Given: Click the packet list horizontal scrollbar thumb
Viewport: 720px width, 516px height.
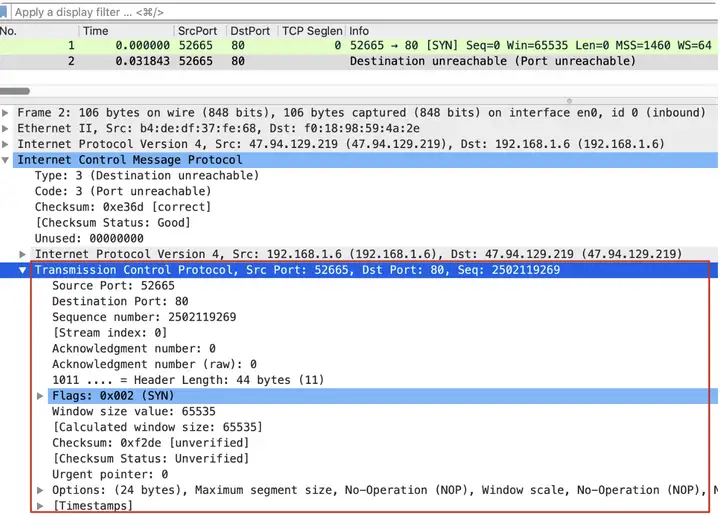Looking at the screenshot, I should tap(15, 91).
